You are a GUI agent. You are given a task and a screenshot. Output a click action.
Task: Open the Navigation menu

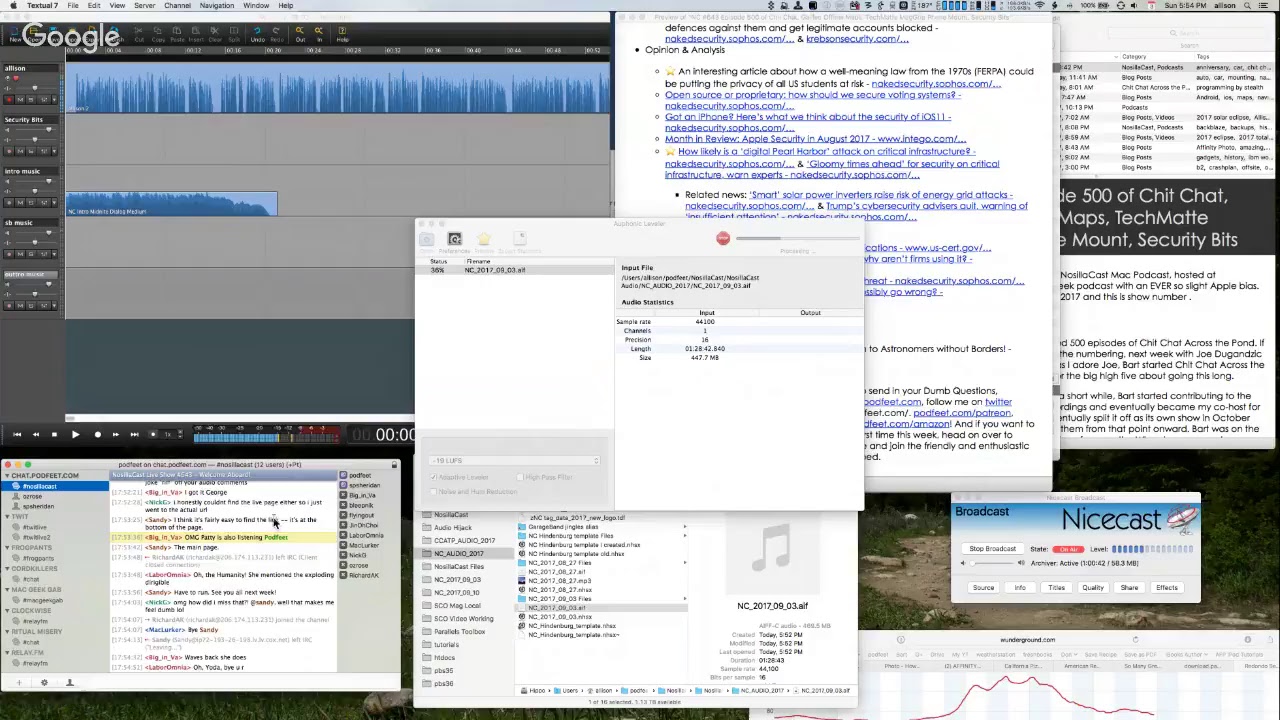pos(217,6)
